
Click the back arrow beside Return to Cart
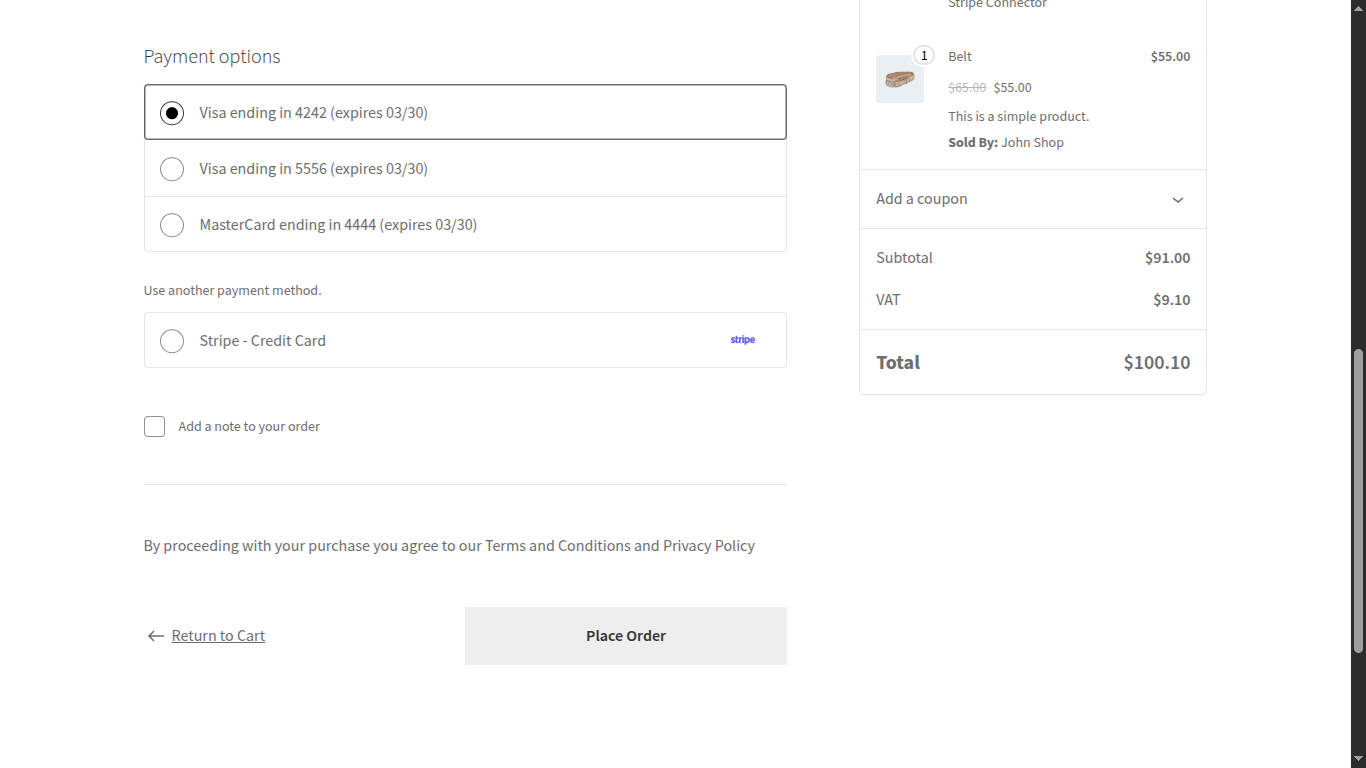[x=155, y=635]
